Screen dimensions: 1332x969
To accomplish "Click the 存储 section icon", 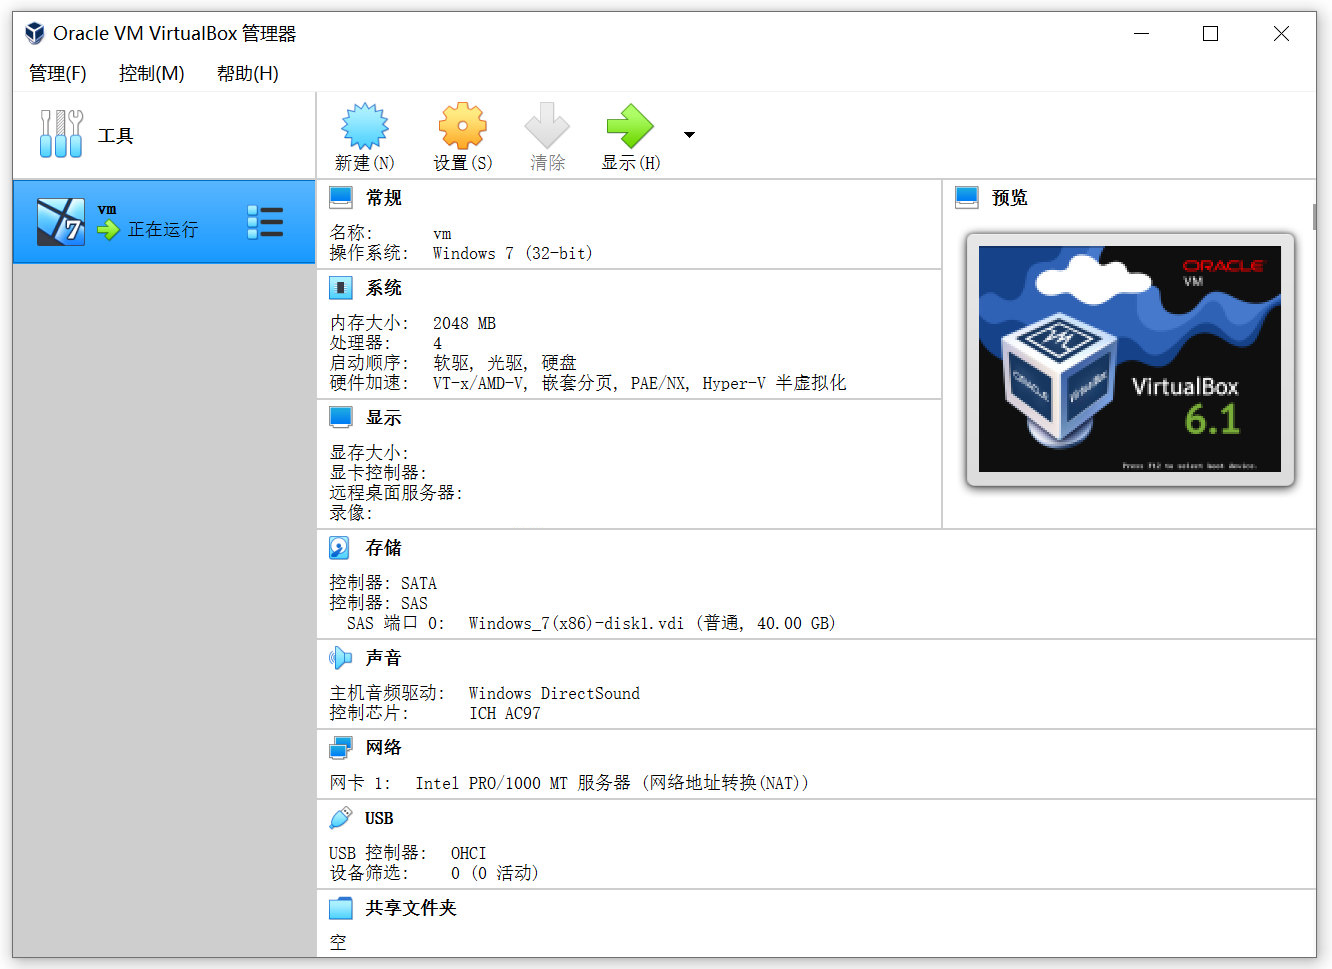I will click(340, 547).
